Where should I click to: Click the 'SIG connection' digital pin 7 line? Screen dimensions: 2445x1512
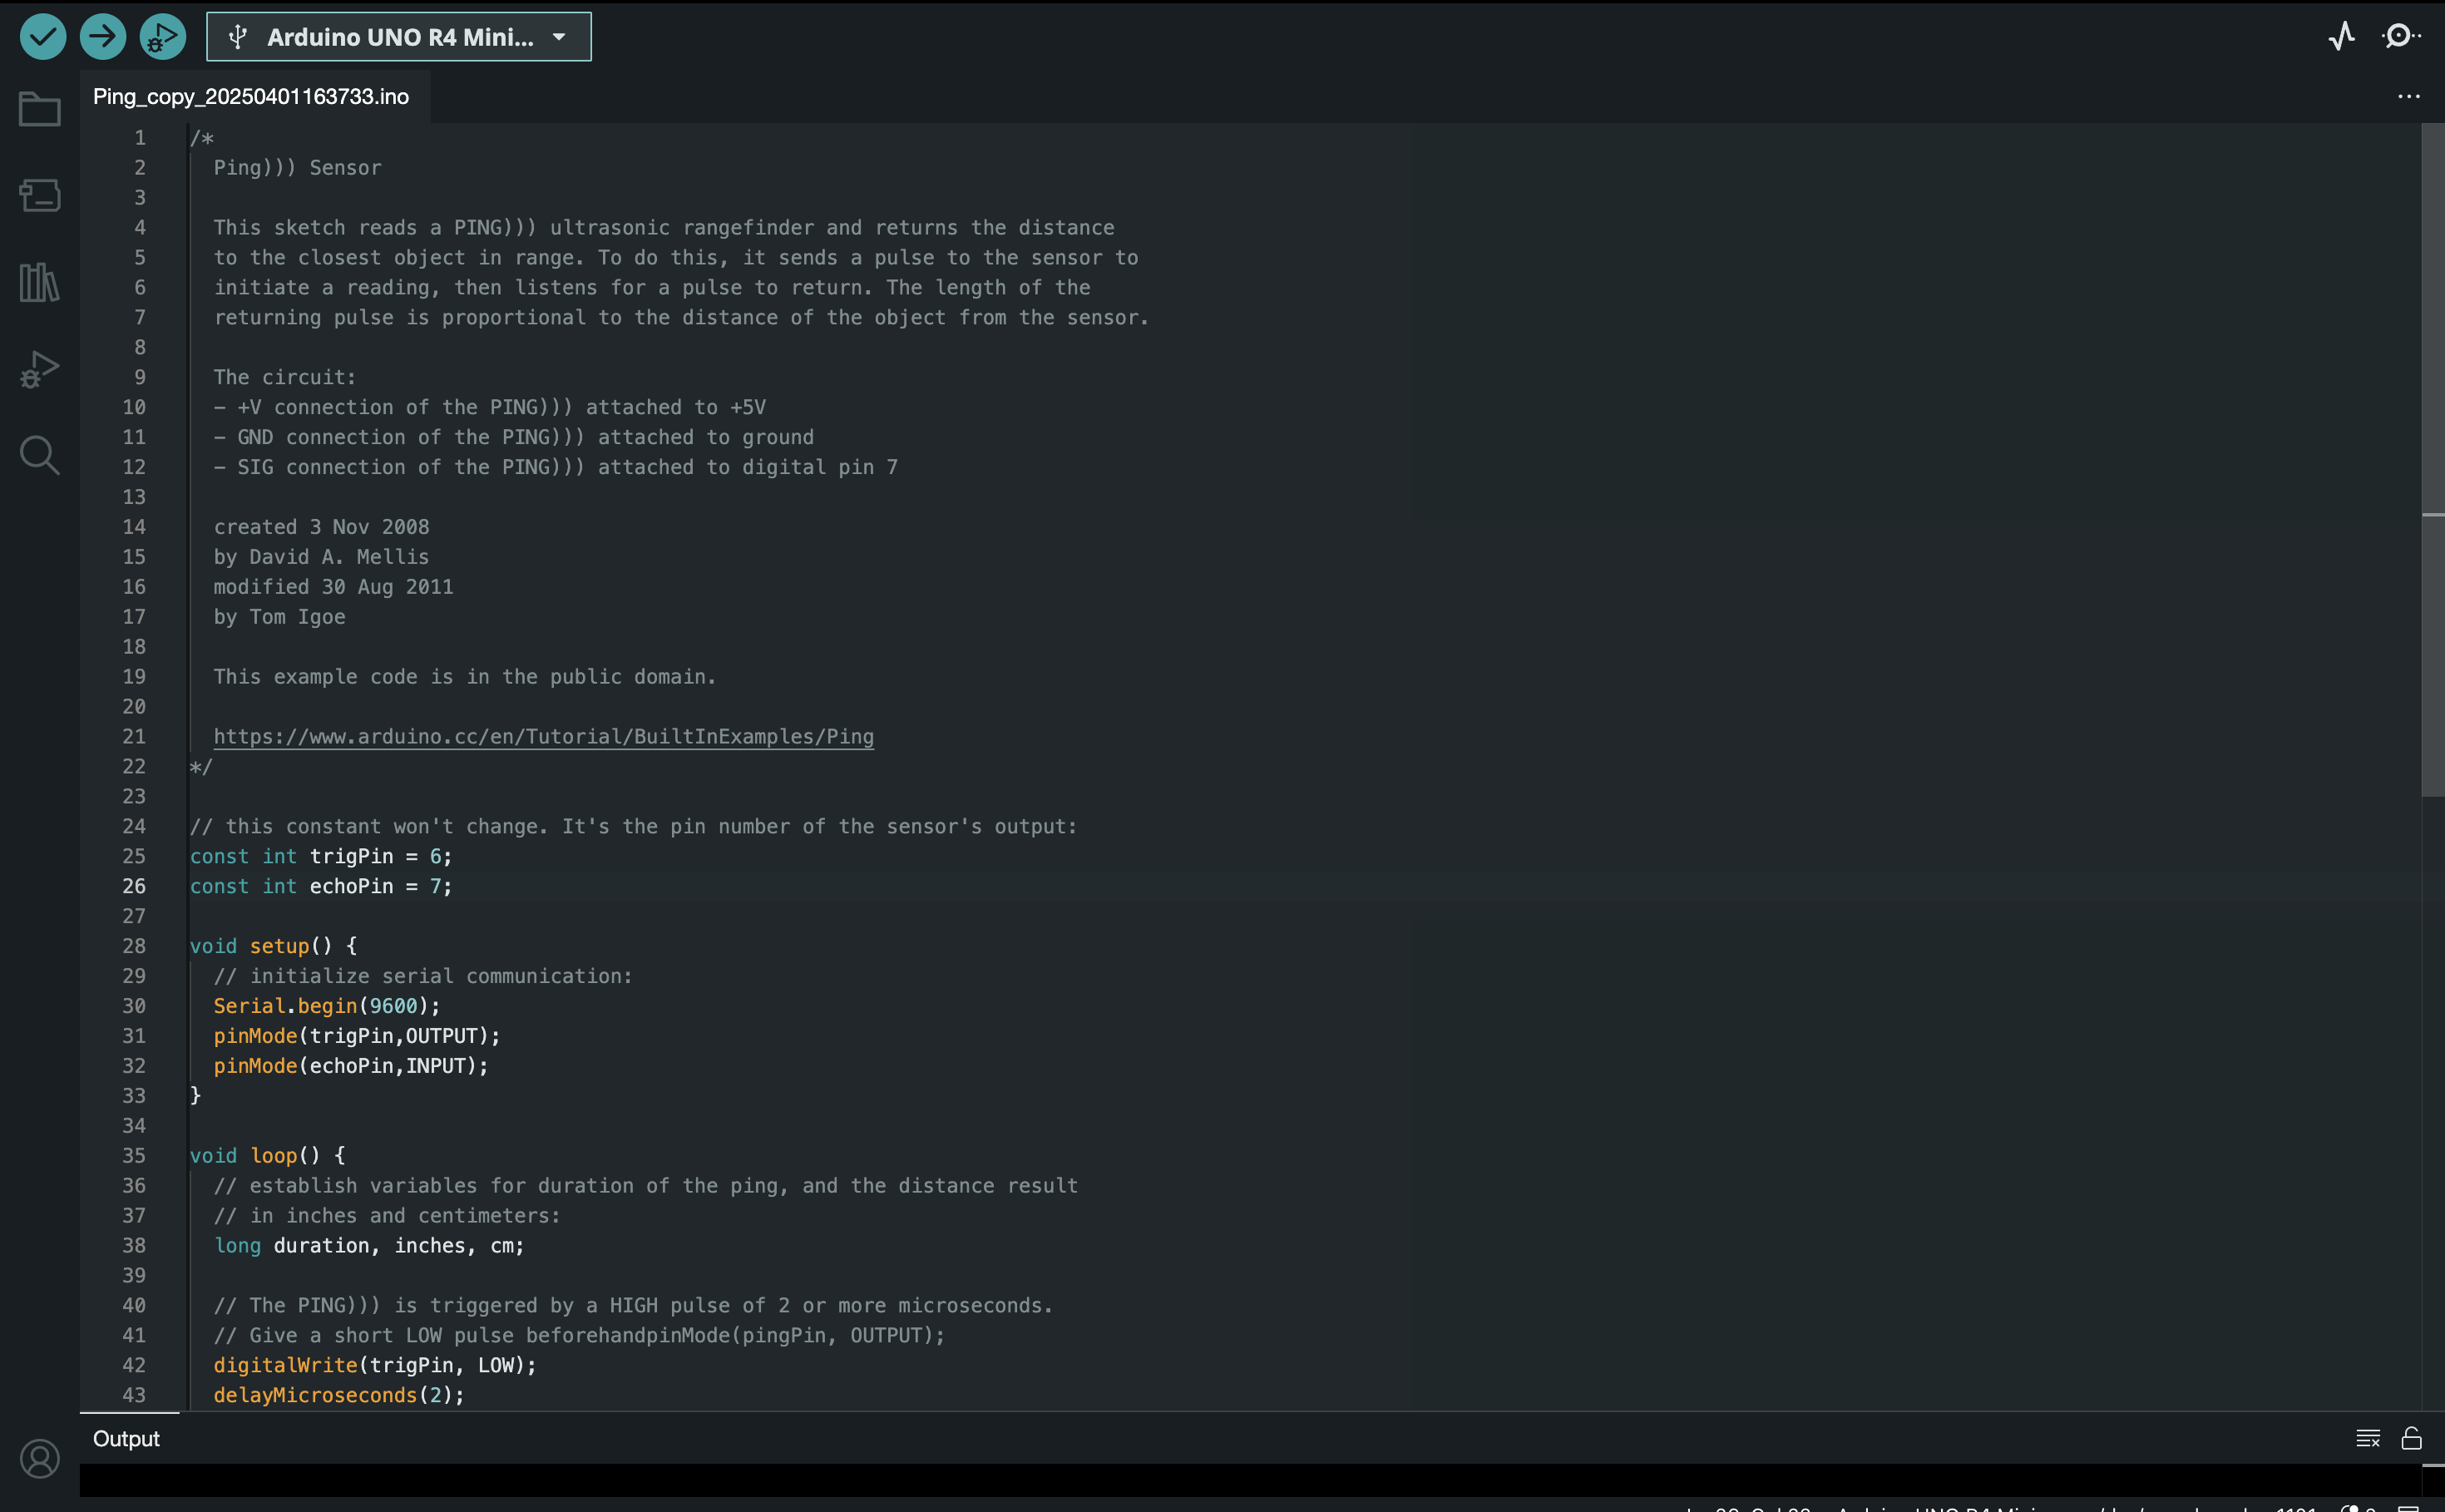pyautogui.click(x=556, y=467)
